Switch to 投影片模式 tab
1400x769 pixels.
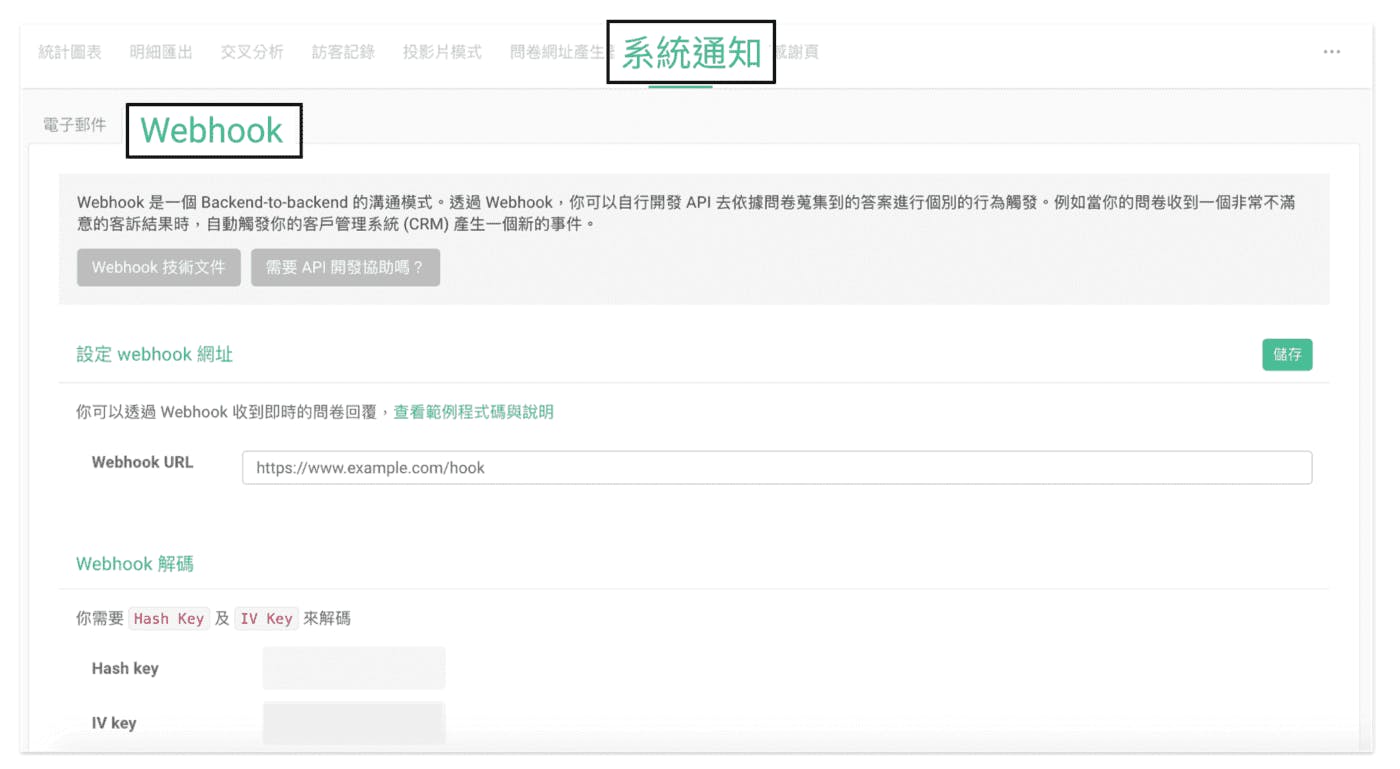coord(442,52)
